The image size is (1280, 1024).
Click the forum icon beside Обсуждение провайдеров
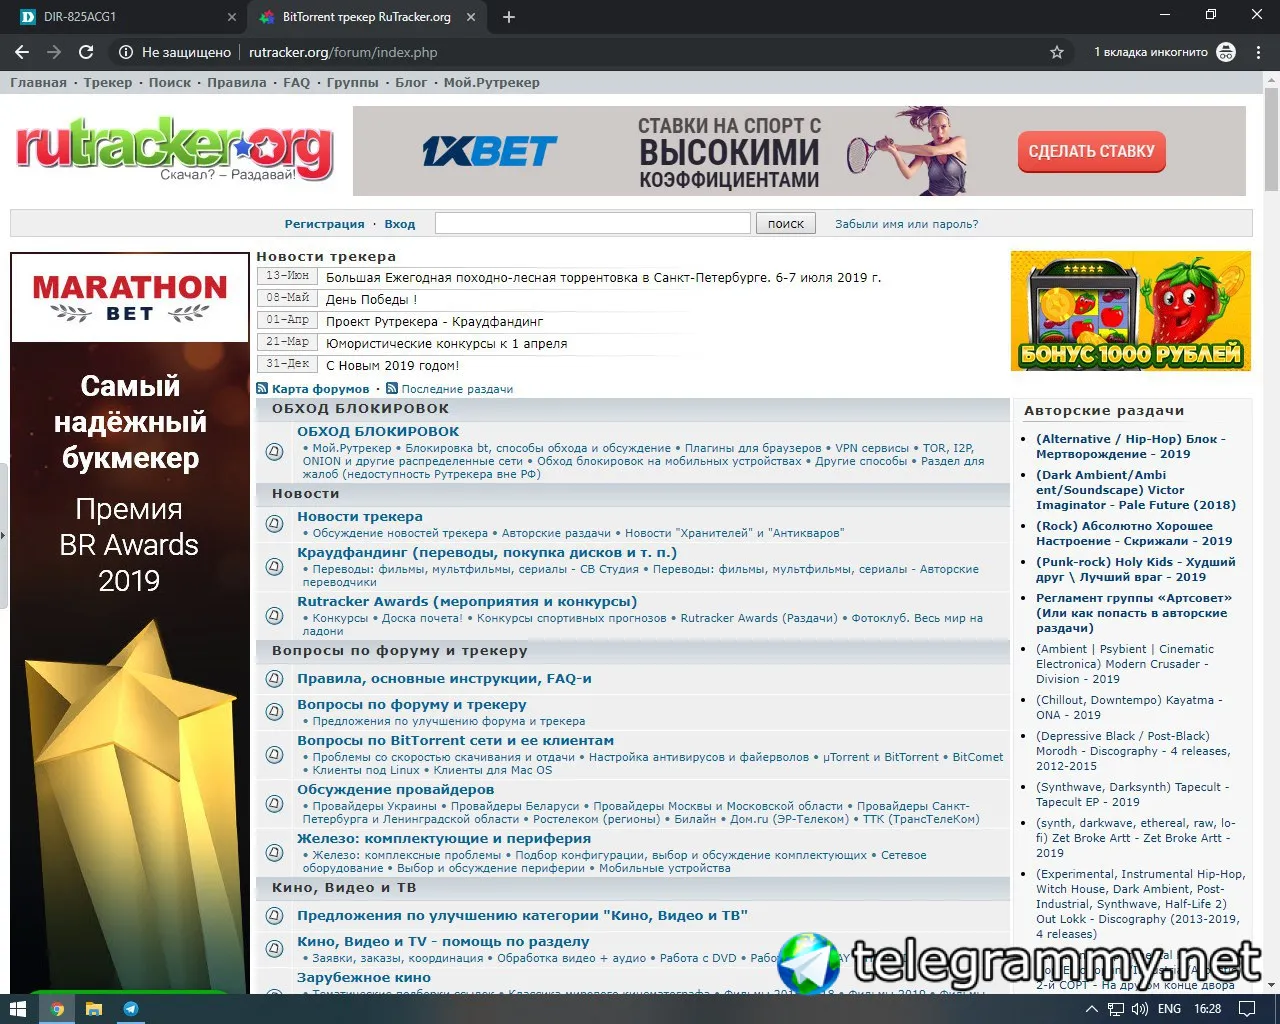point(274,804)
